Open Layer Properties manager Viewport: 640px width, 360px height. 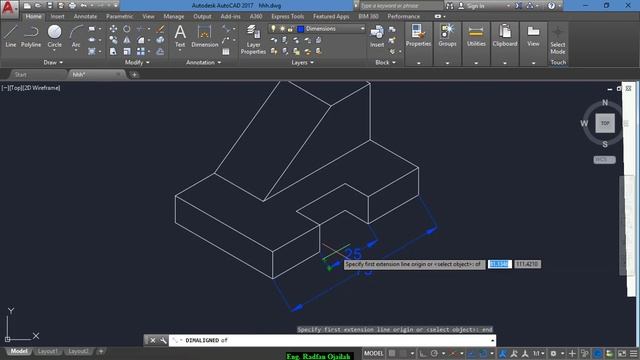[253, 39]
